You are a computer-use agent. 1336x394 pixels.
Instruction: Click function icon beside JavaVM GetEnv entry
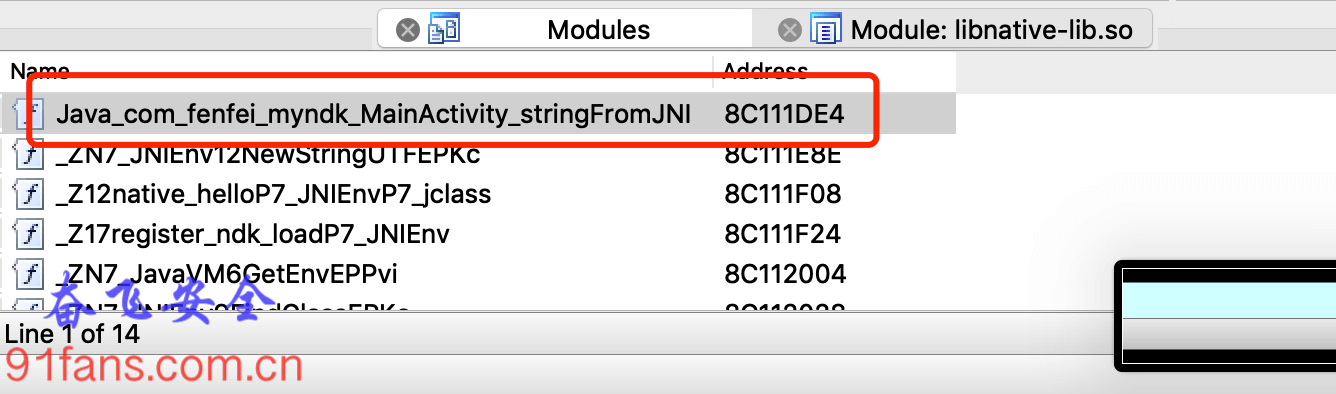pyautogui.click(x=30, y=274)
